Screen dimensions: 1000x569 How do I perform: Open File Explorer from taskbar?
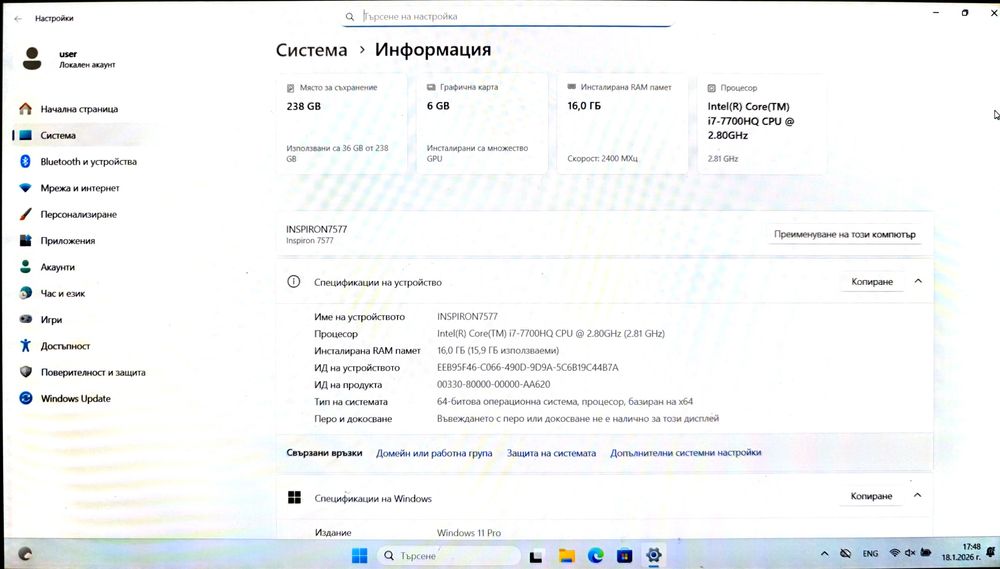coord(567,556)
